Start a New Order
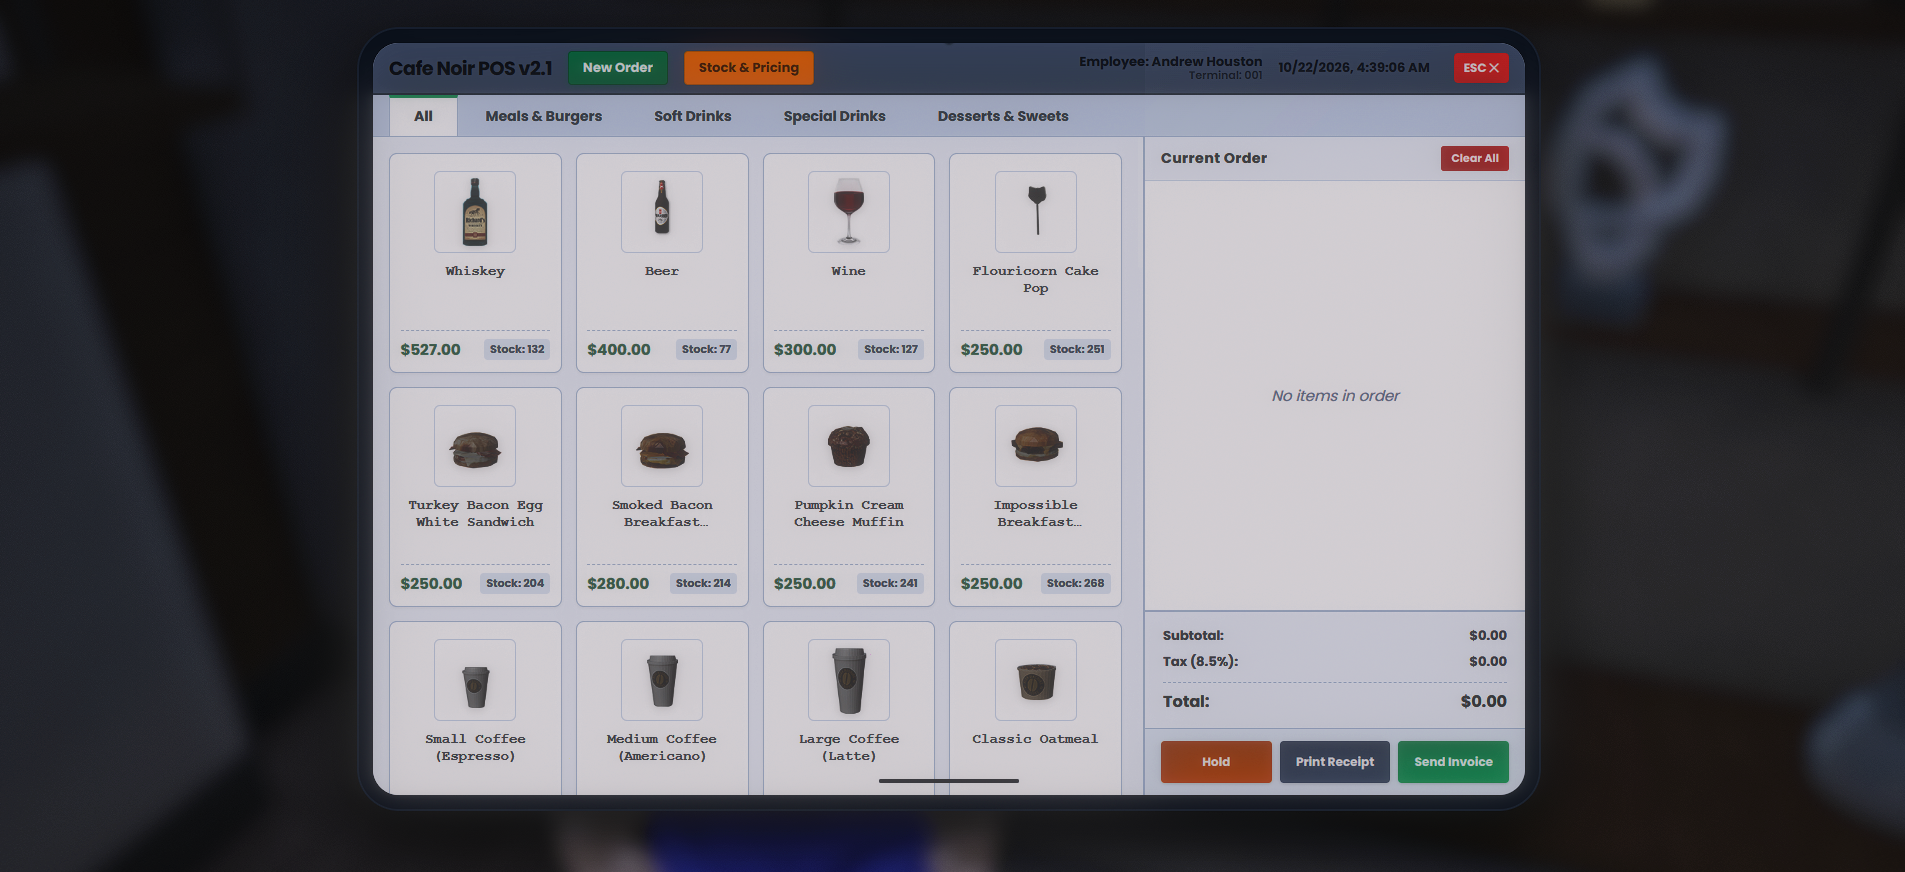This screenshot has height=872, width=1905. pyautogui.click(x=618, y=68)
